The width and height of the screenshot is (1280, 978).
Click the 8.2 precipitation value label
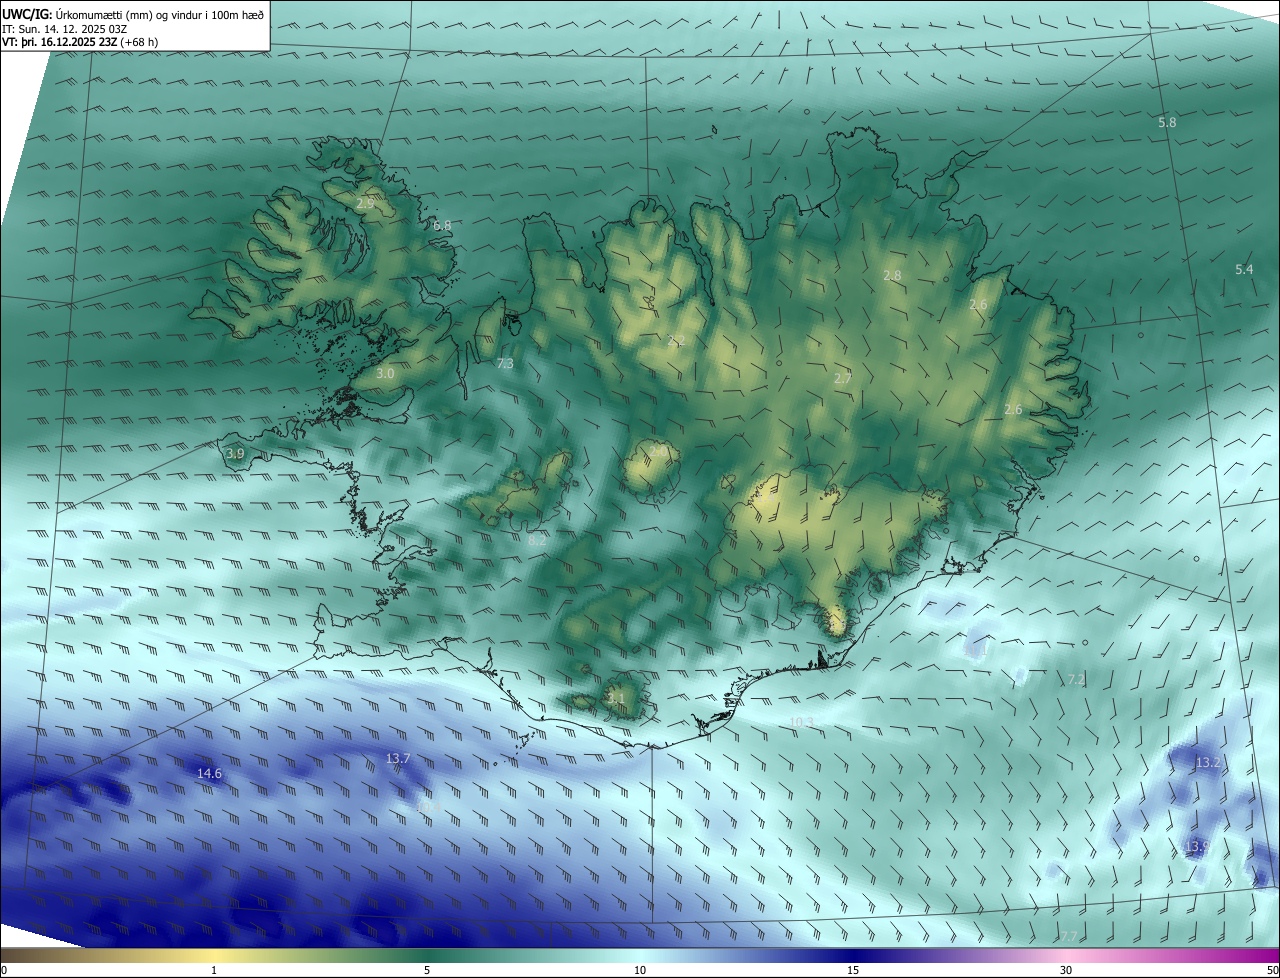click(x=537, y=540)
